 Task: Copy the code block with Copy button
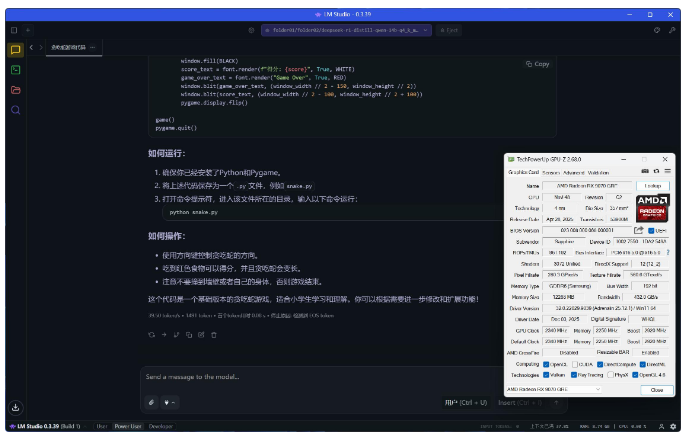[537, 63]
